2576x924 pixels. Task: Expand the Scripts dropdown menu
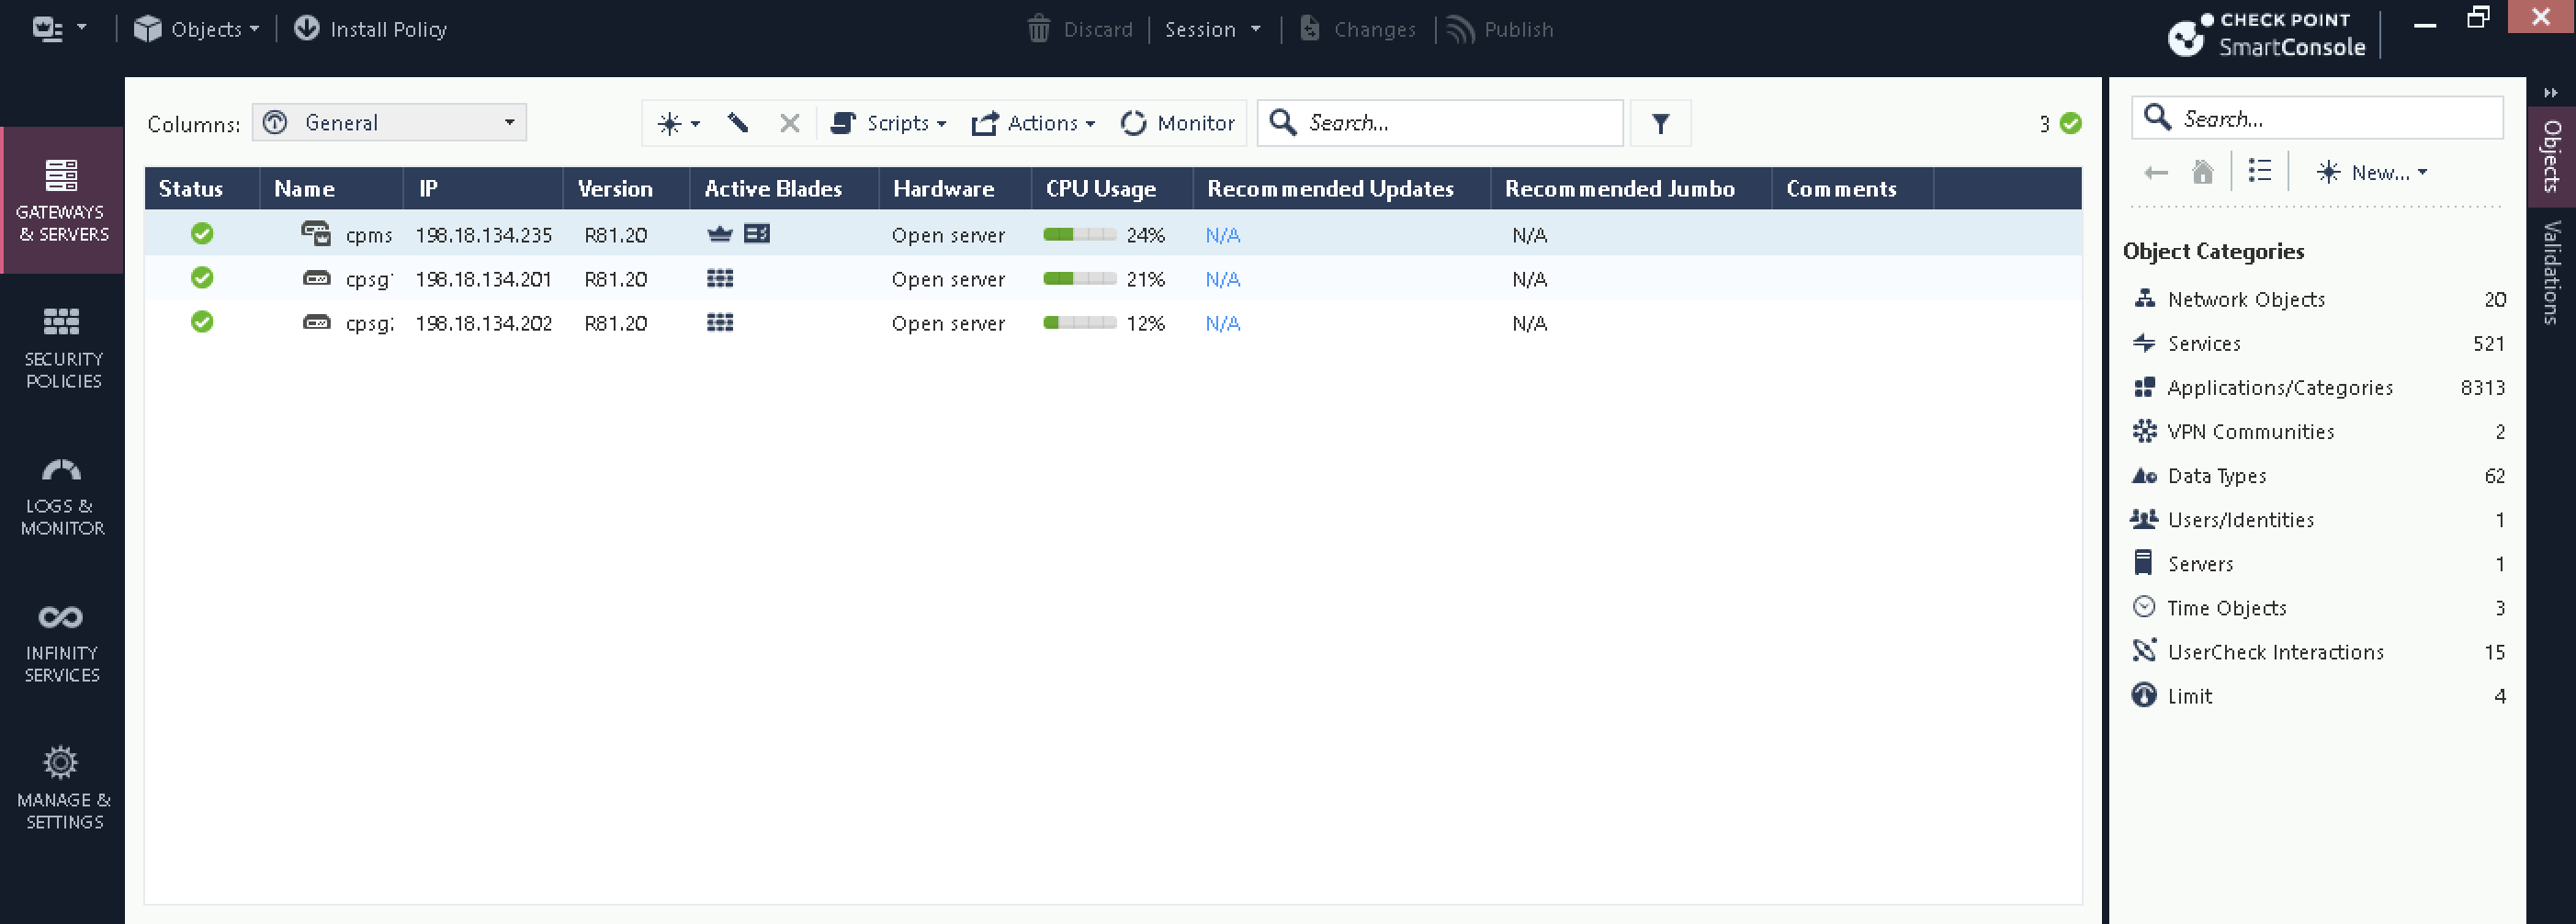click(x=889, y=123)
